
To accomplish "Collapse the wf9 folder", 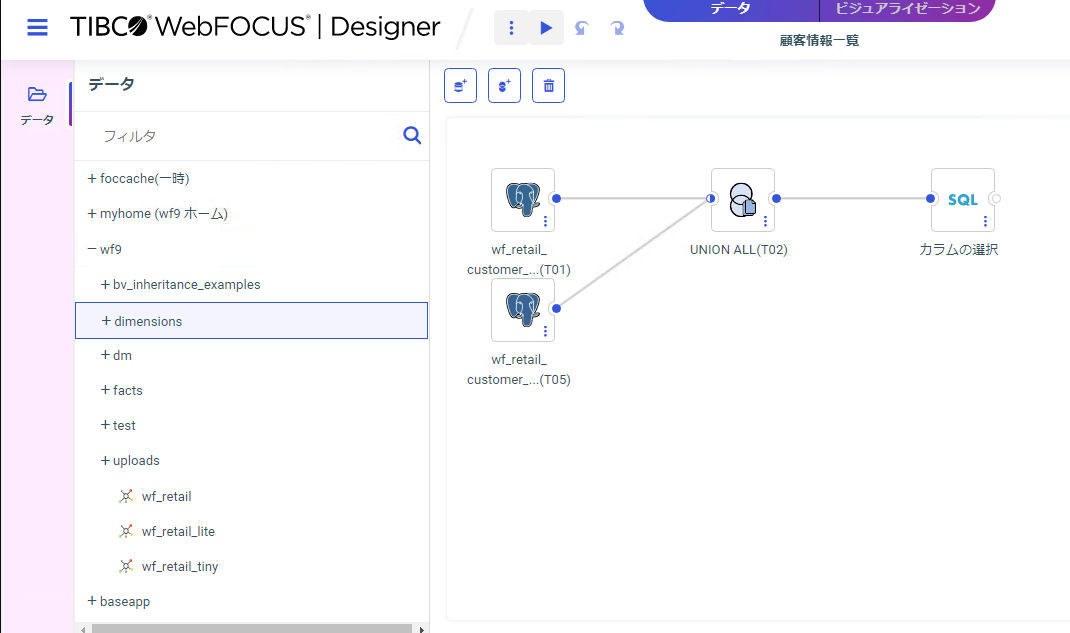I will tap(91, 249).
